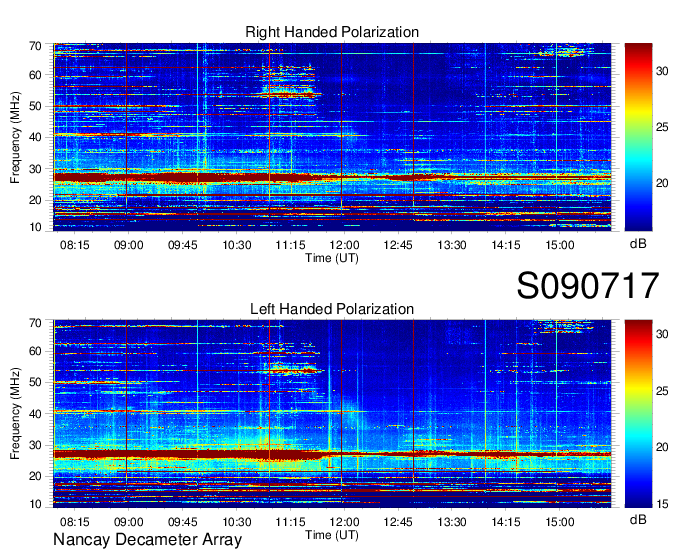Click inside the Left Handed Polarization spectrogram

click(x=332, y=414)
